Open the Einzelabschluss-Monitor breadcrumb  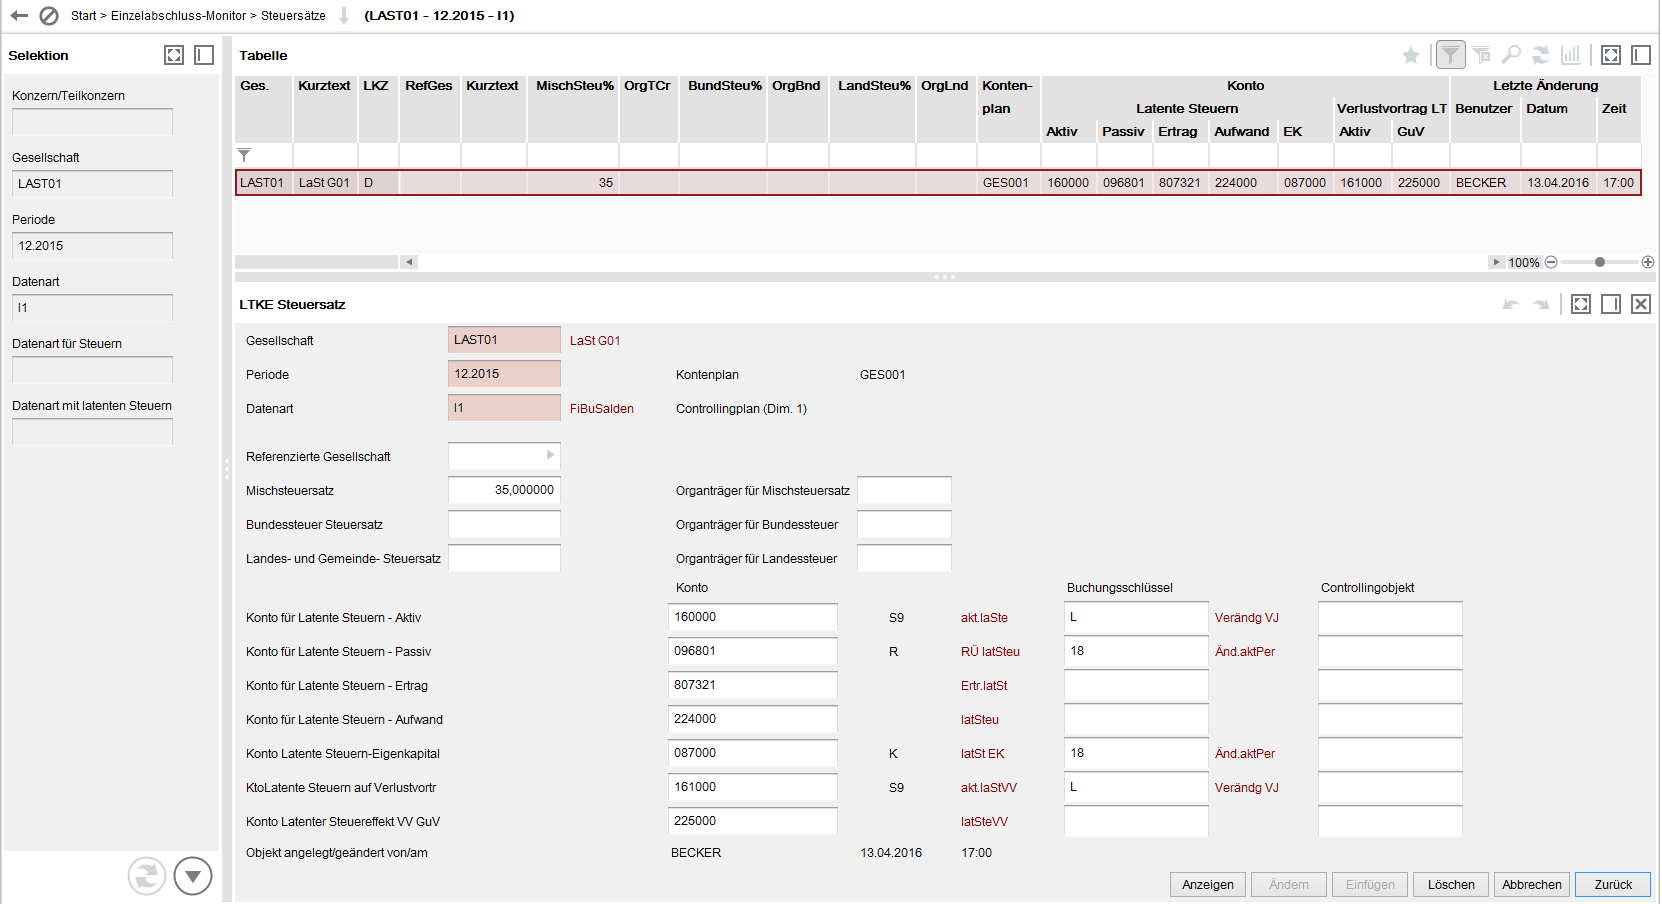[179, 16]
